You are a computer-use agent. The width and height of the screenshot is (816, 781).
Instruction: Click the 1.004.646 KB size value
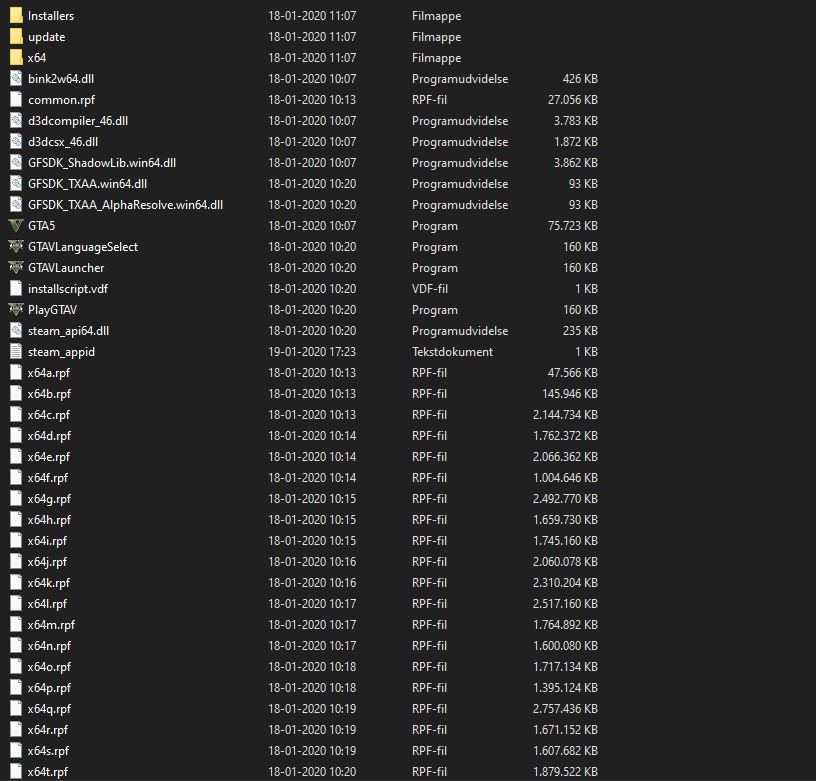(565, 478)
